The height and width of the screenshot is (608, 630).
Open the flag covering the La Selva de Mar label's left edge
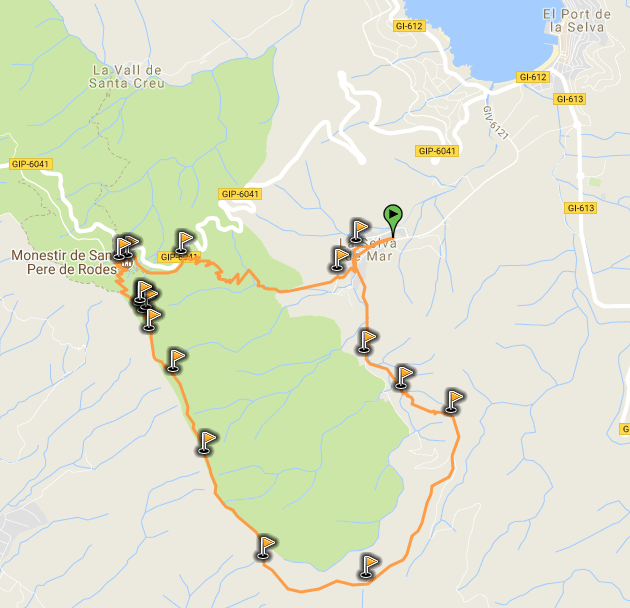(340, 259)
